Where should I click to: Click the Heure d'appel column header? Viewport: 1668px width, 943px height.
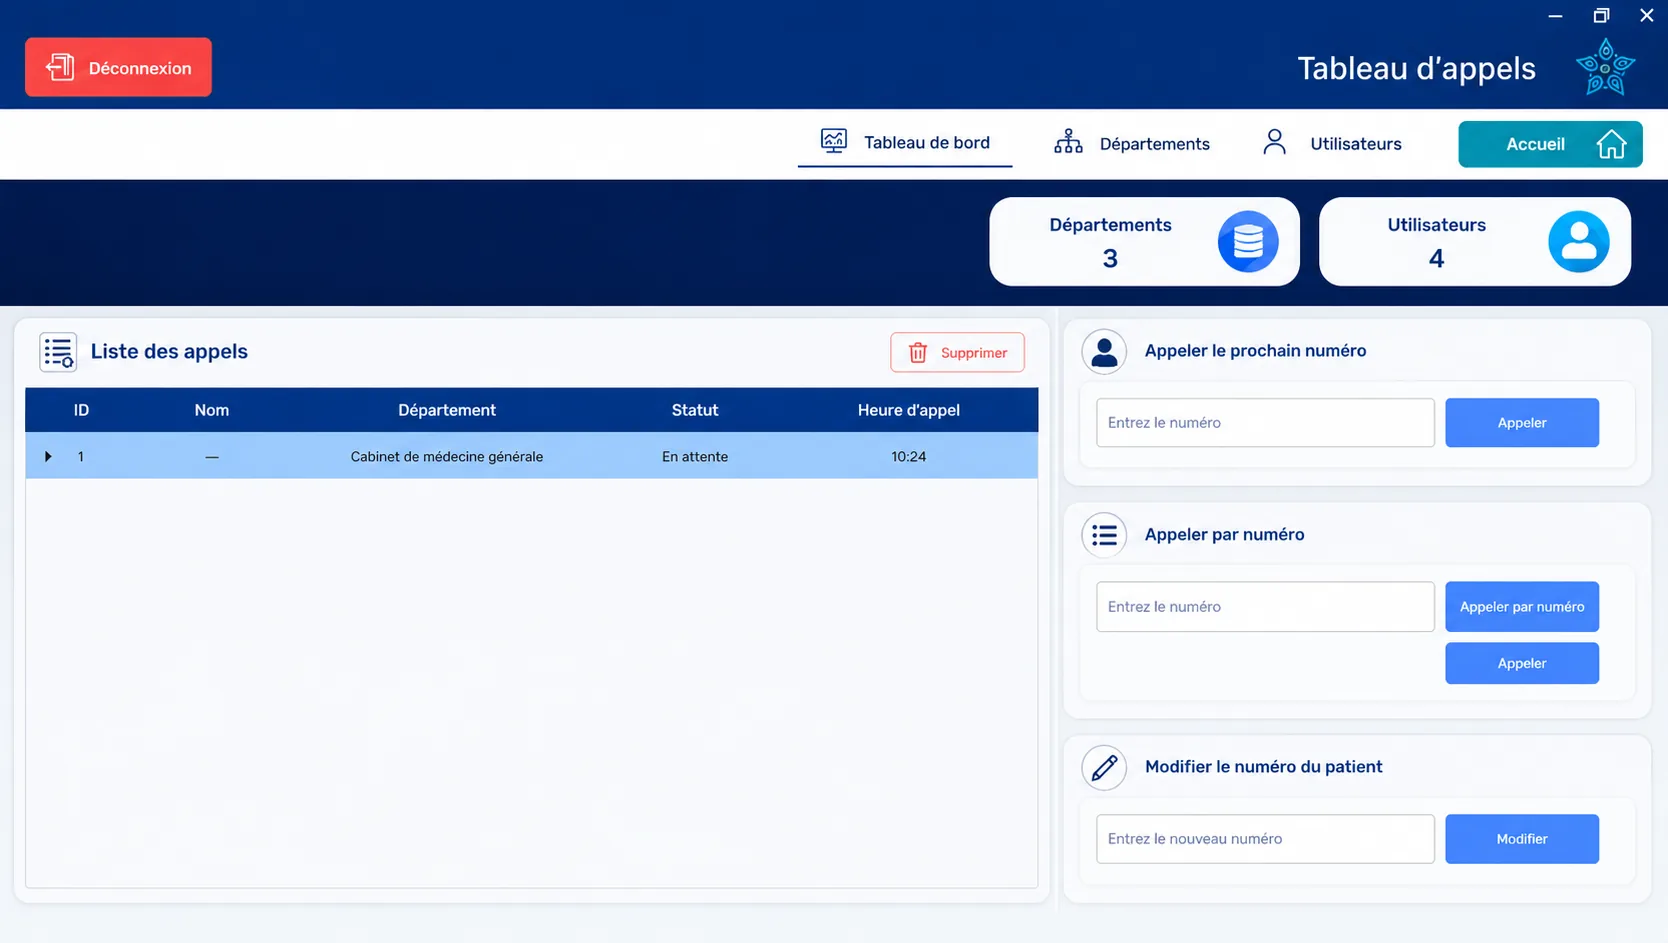click(x=908, y=410)
